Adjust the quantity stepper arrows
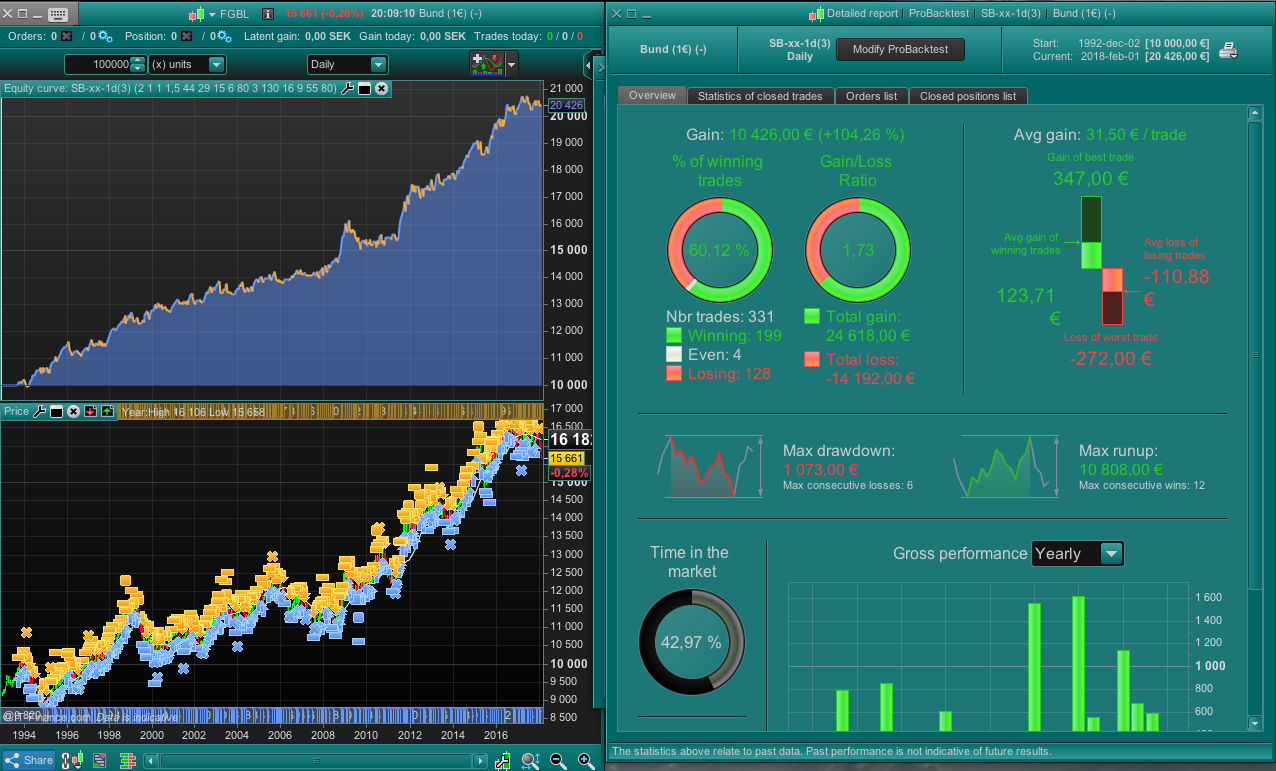 click(x=138, y=64)
